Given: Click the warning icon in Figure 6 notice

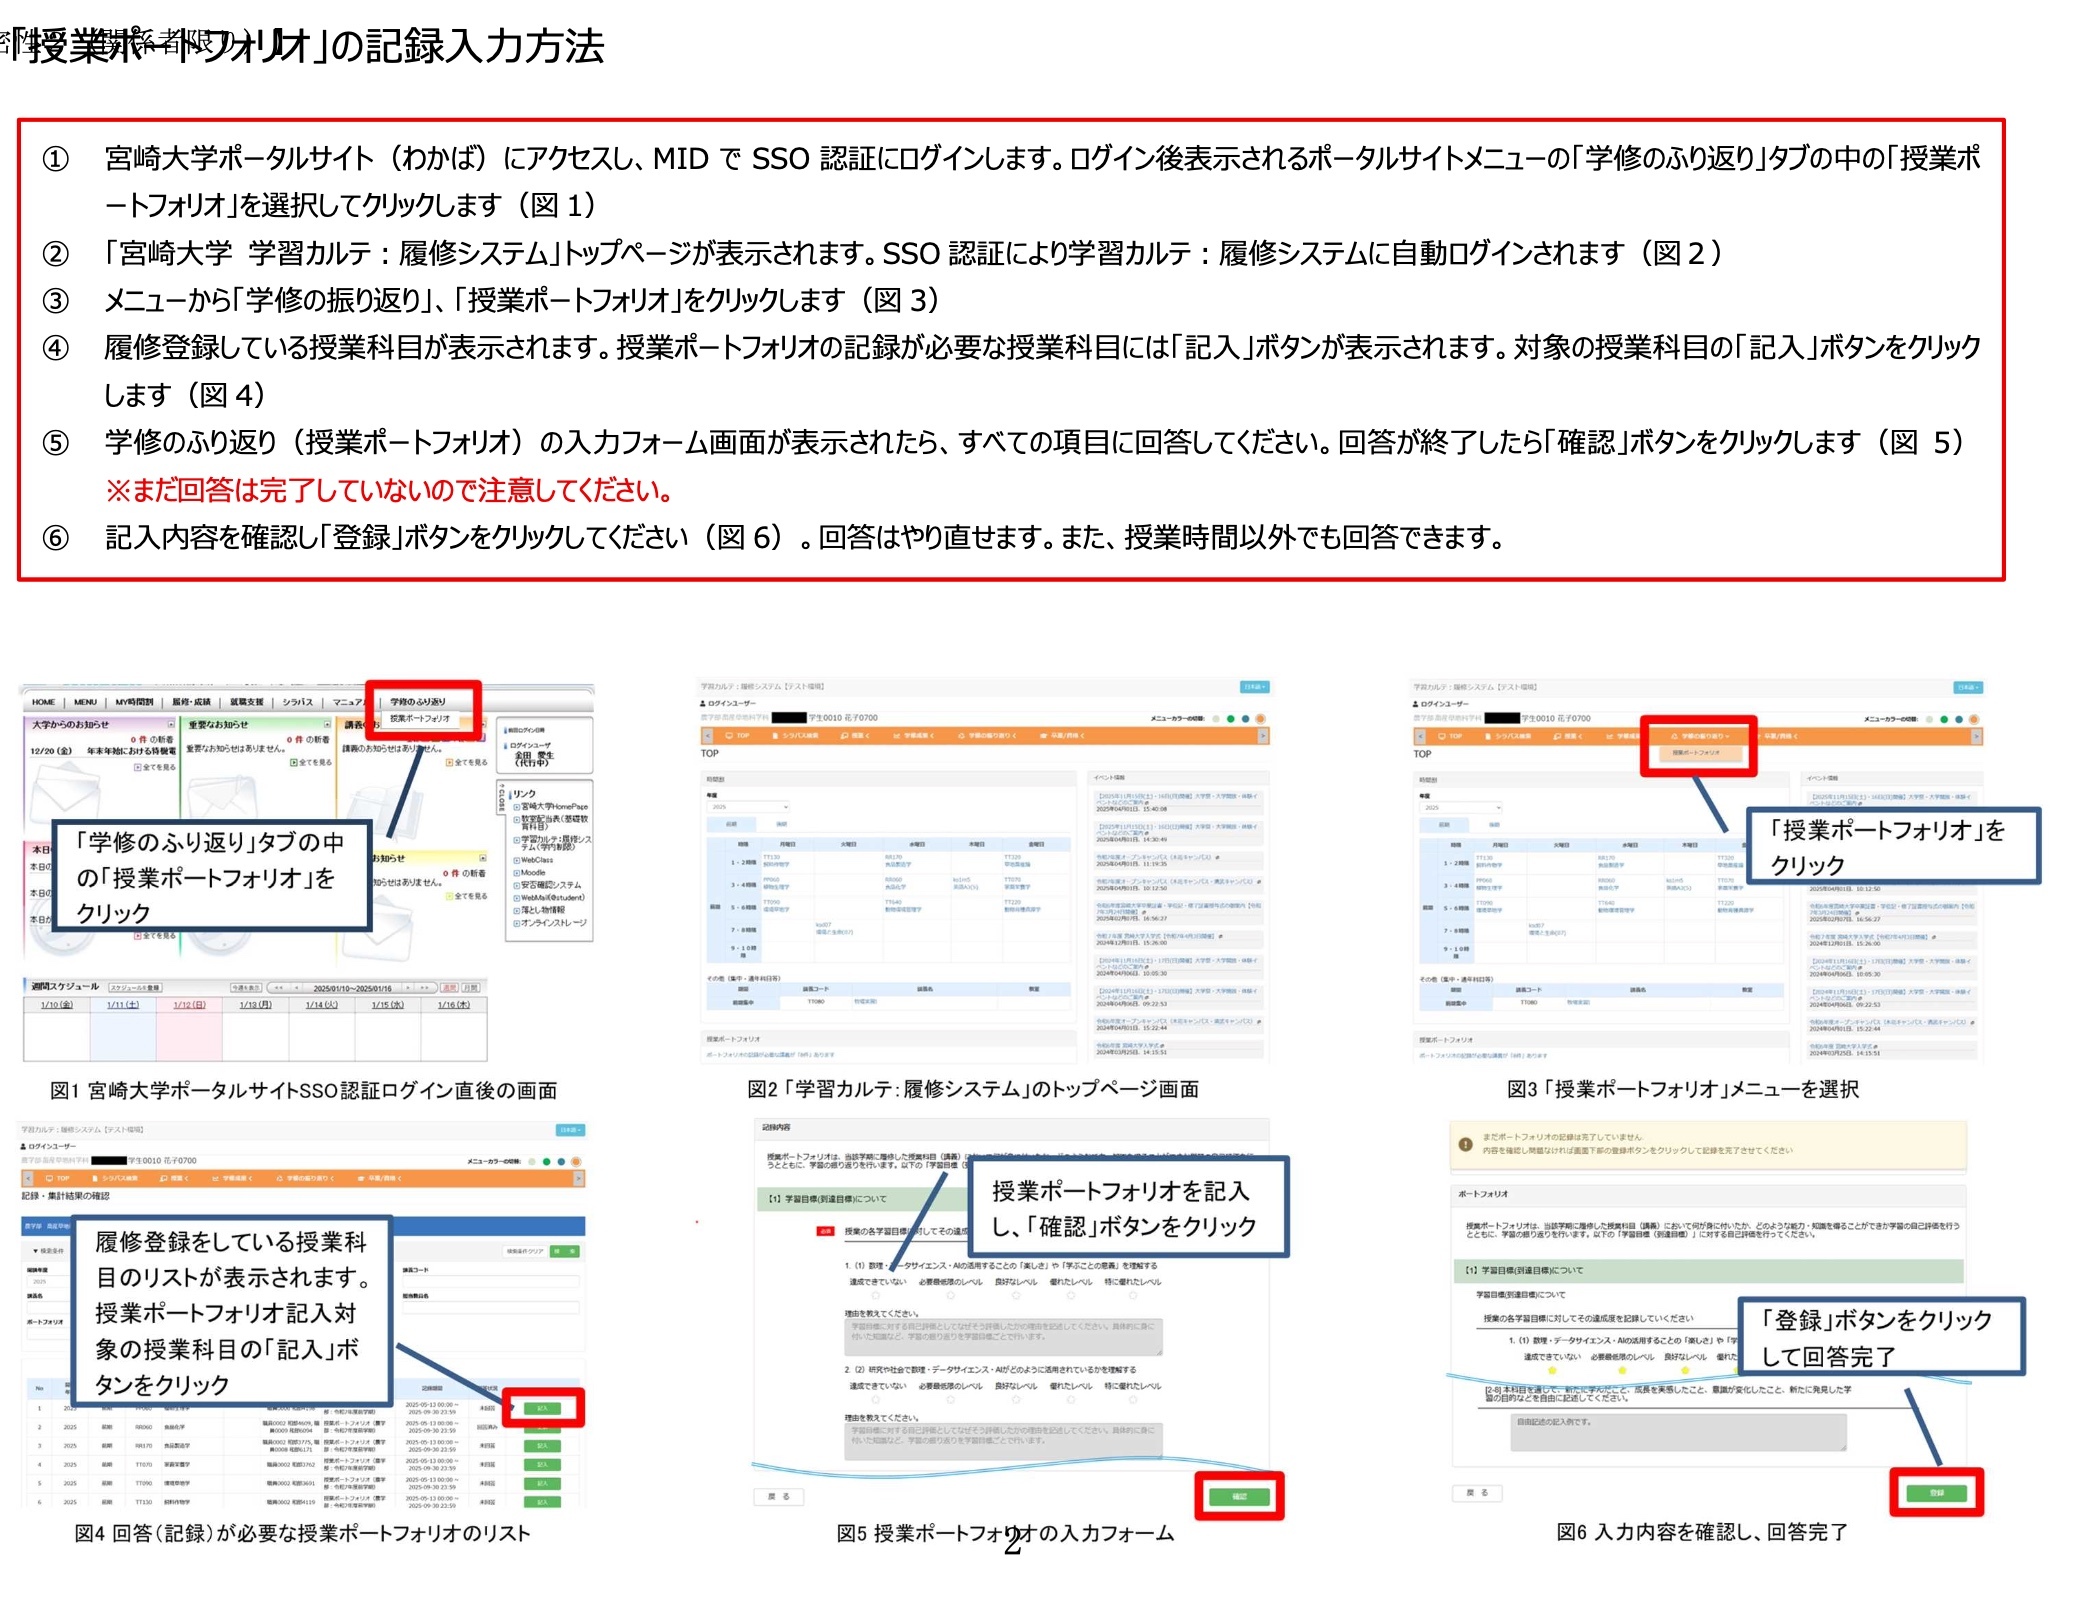Looking at the screenshot, I should click(1465, 1144).
